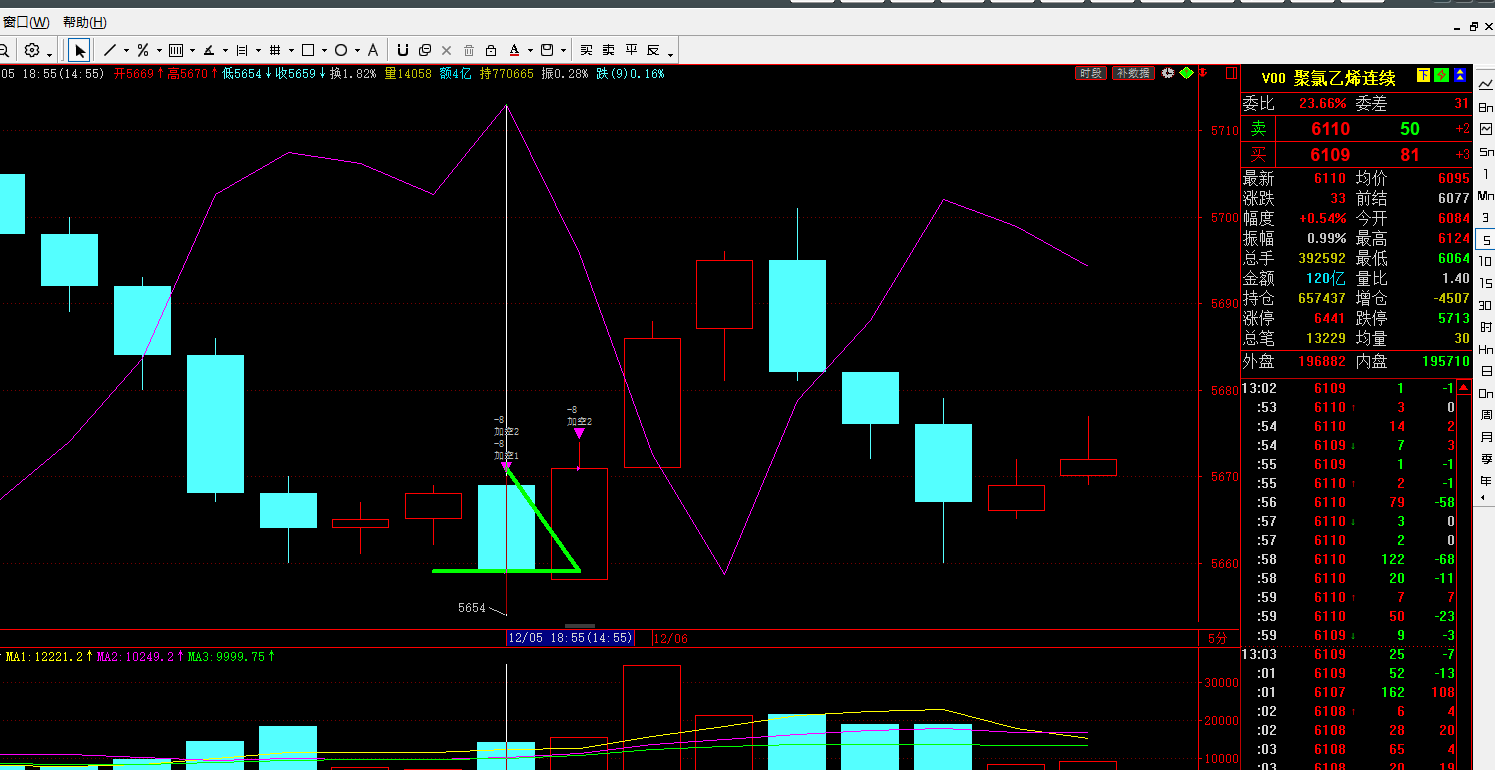This screenshot has width=1495, height=770.
Task: Open the grid tool dropdown arrow
Action: pos(291,51)
